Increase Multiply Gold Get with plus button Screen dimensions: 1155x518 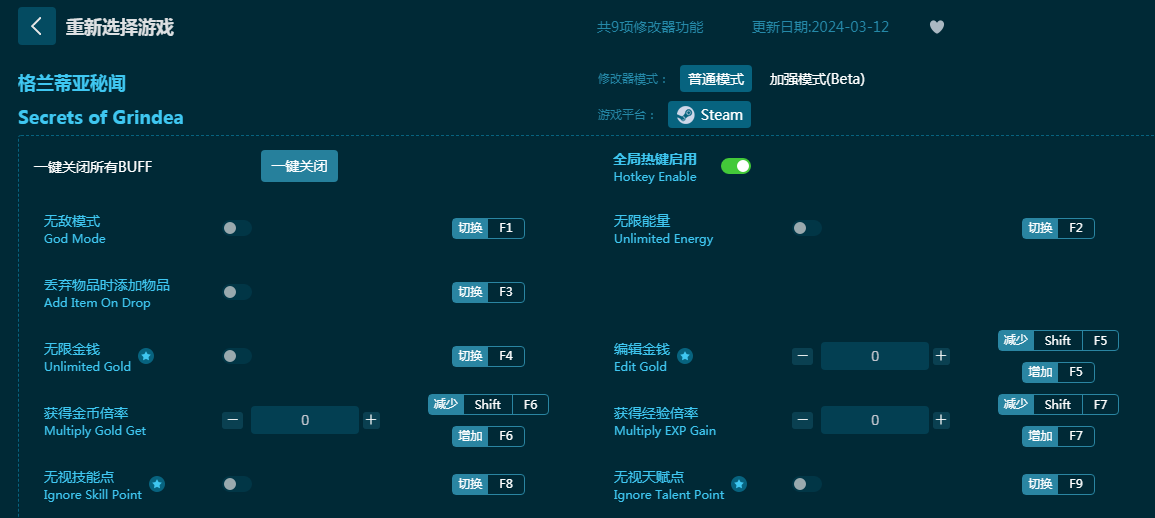coord(371,420)
